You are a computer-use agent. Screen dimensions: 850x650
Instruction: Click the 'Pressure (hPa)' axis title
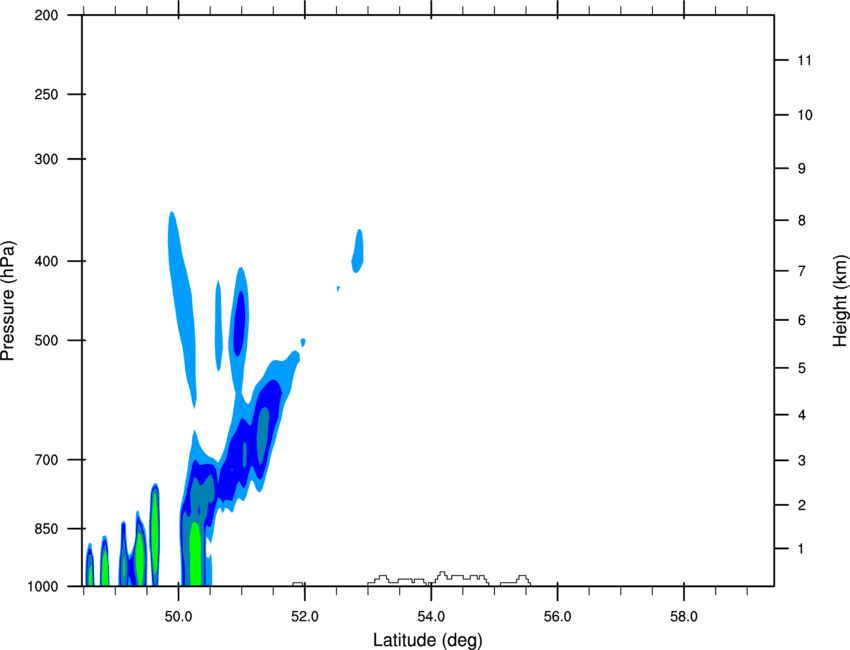click(x=8, y=301)
